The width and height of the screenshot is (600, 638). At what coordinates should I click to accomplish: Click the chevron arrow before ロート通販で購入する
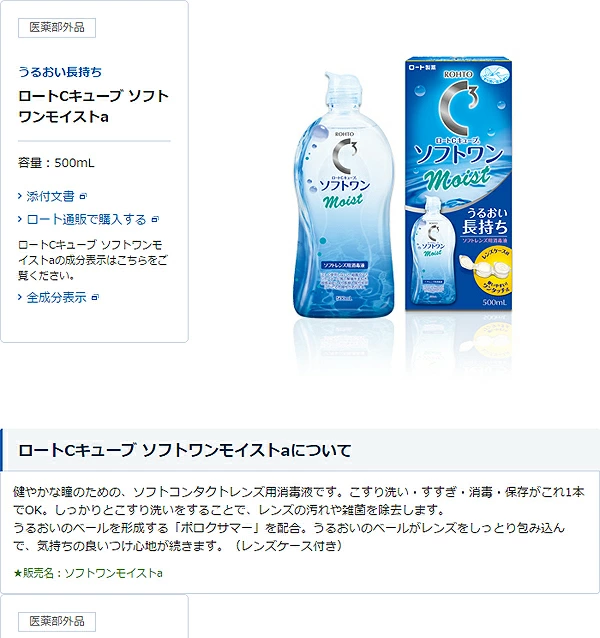(20, 220)
